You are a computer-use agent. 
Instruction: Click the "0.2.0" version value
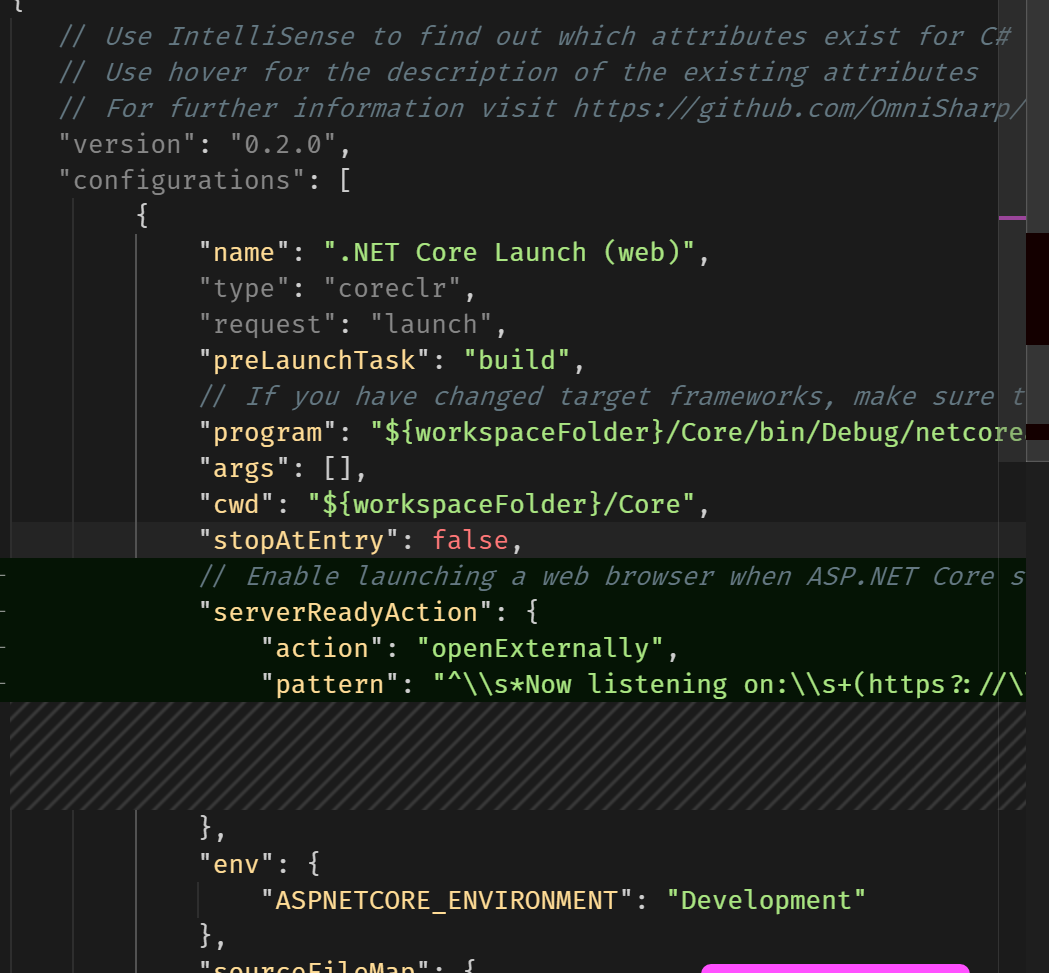[x=282, y=145]
